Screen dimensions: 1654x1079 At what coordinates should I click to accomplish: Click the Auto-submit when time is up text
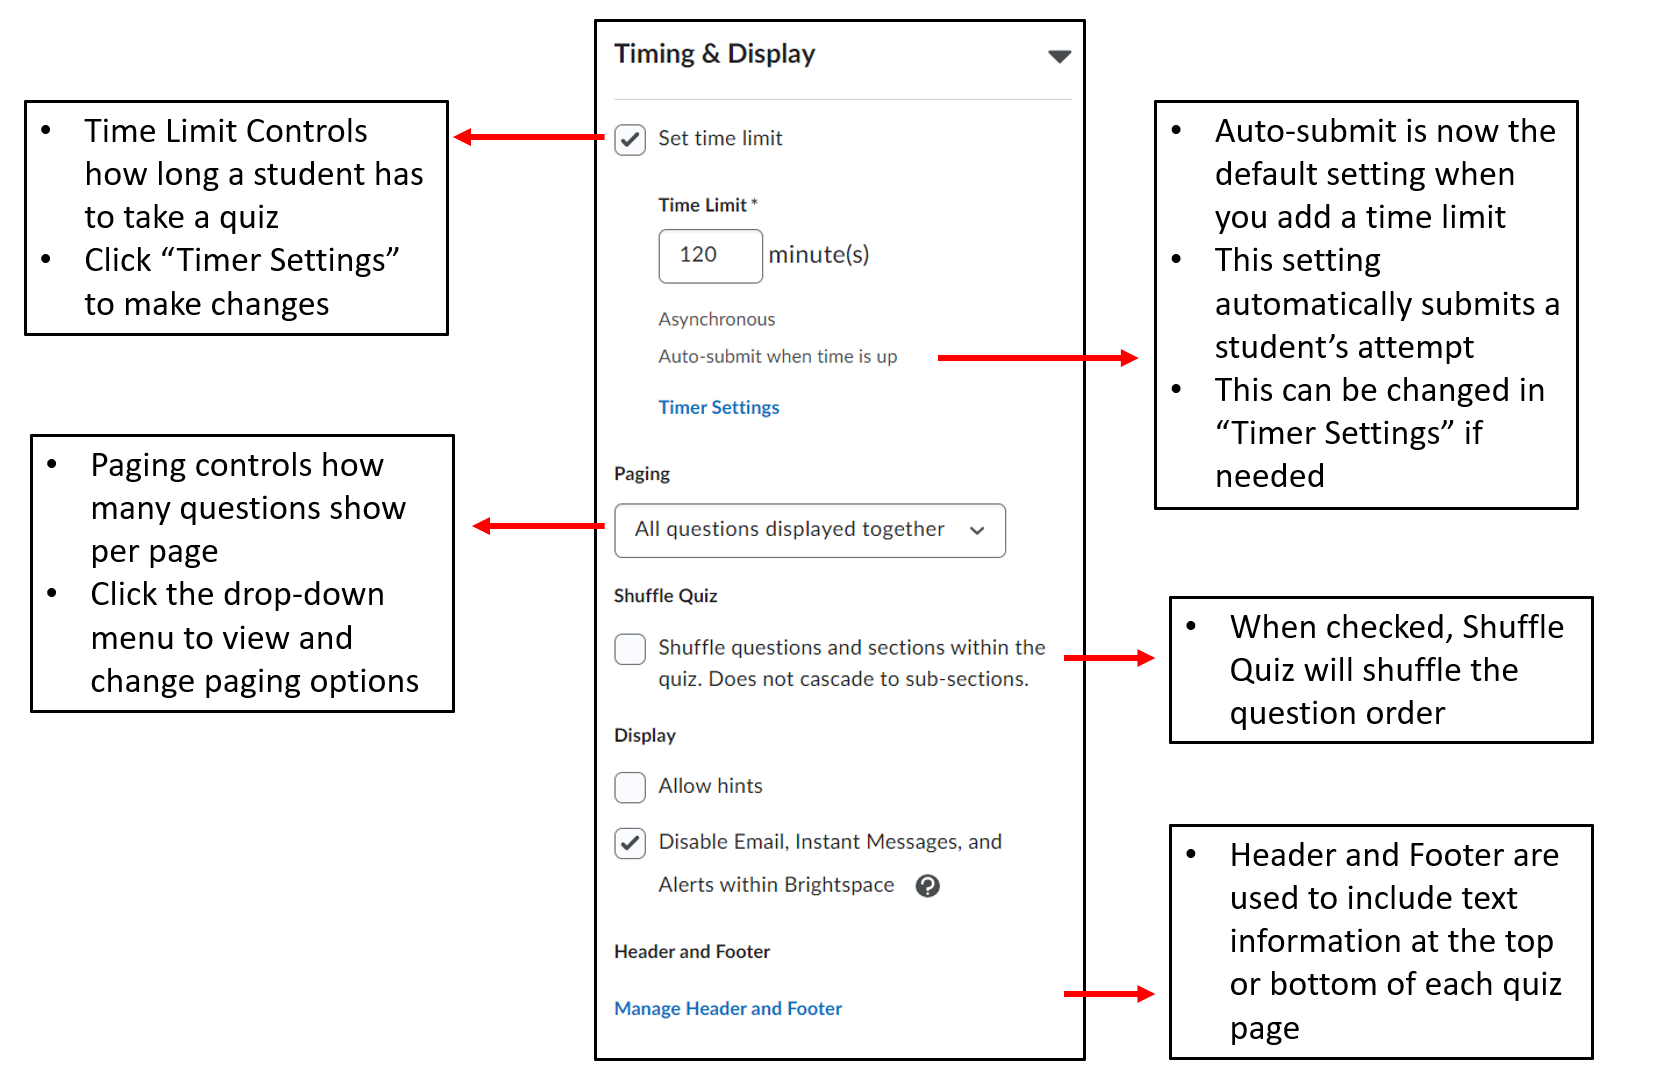tap(778, 356)
